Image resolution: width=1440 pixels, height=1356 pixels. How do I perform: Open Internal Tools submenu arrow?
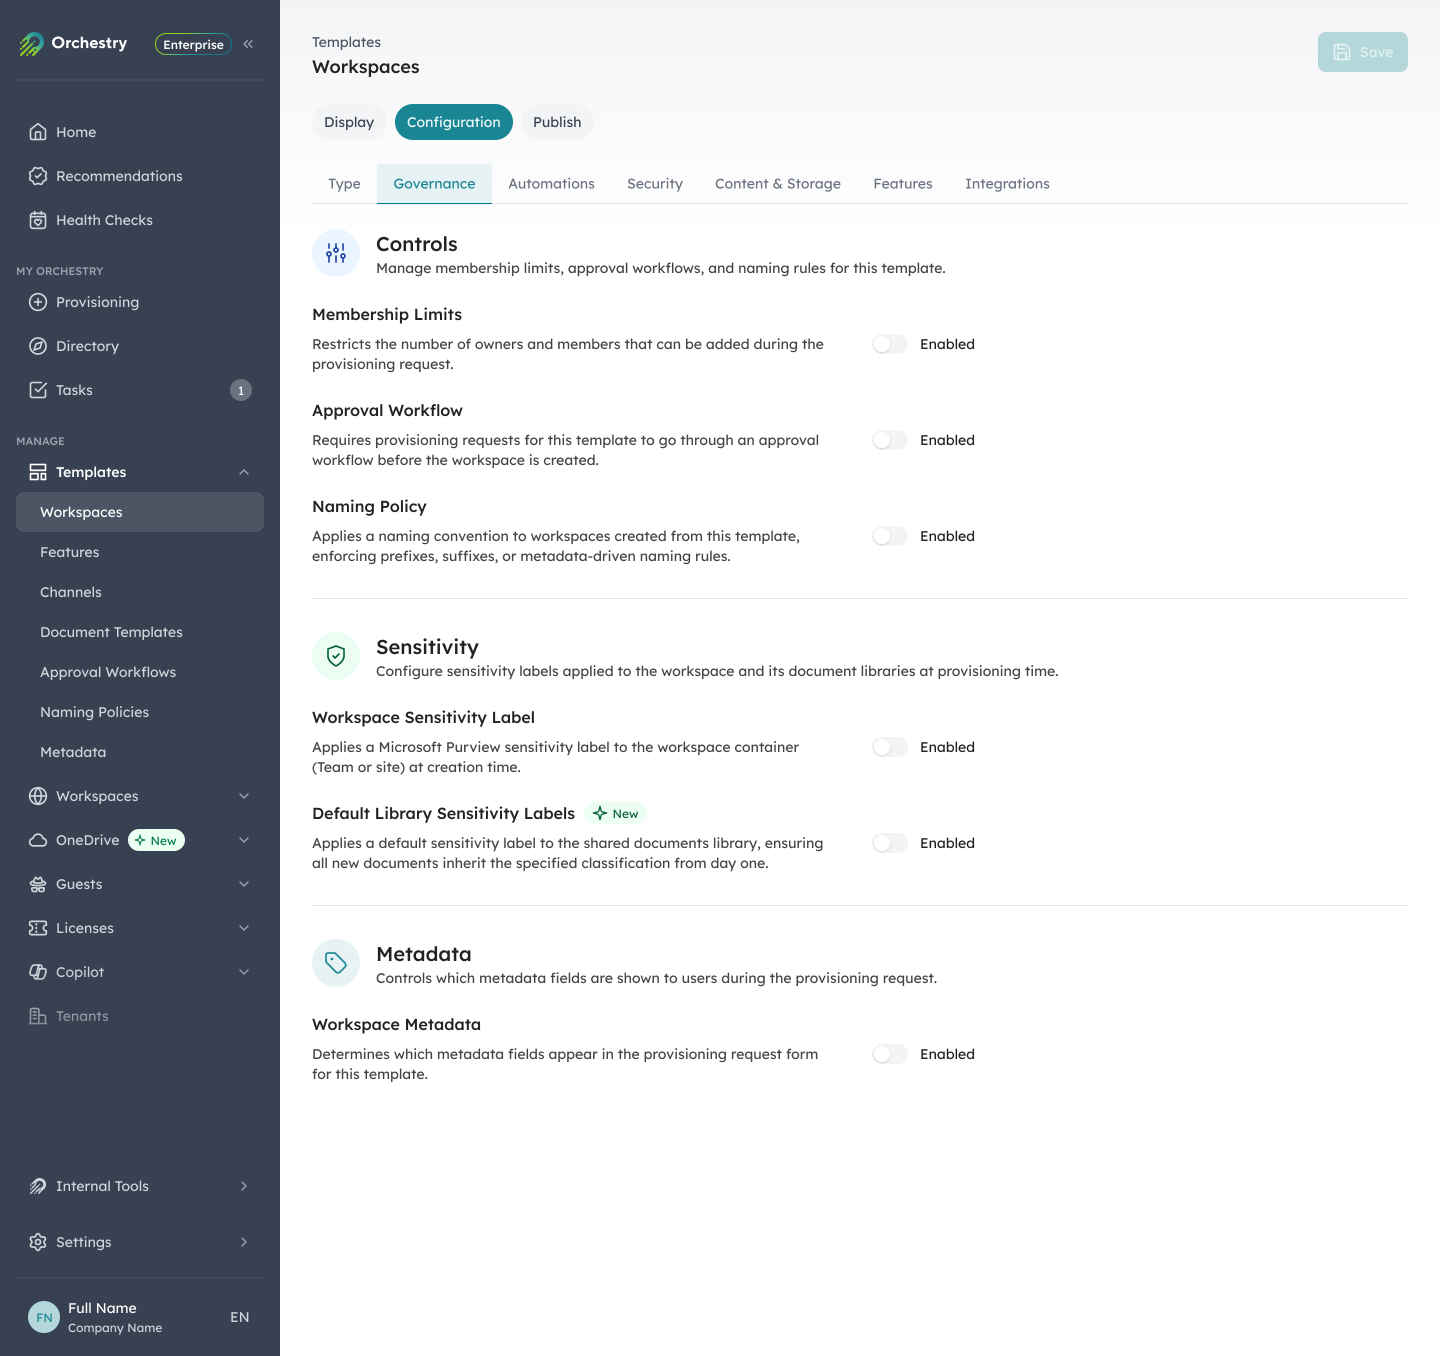point(244,1186)
